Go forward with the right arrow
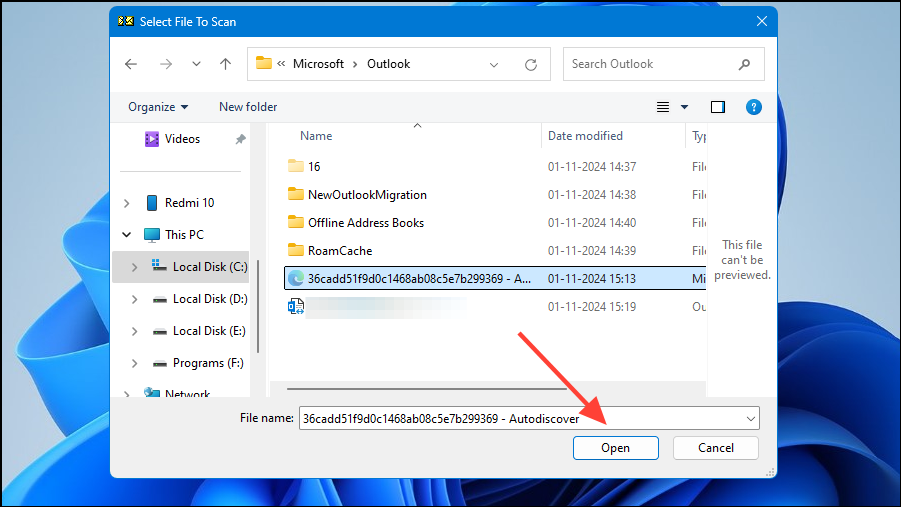This screenshot has height=507, width=901. coord(166,64)
